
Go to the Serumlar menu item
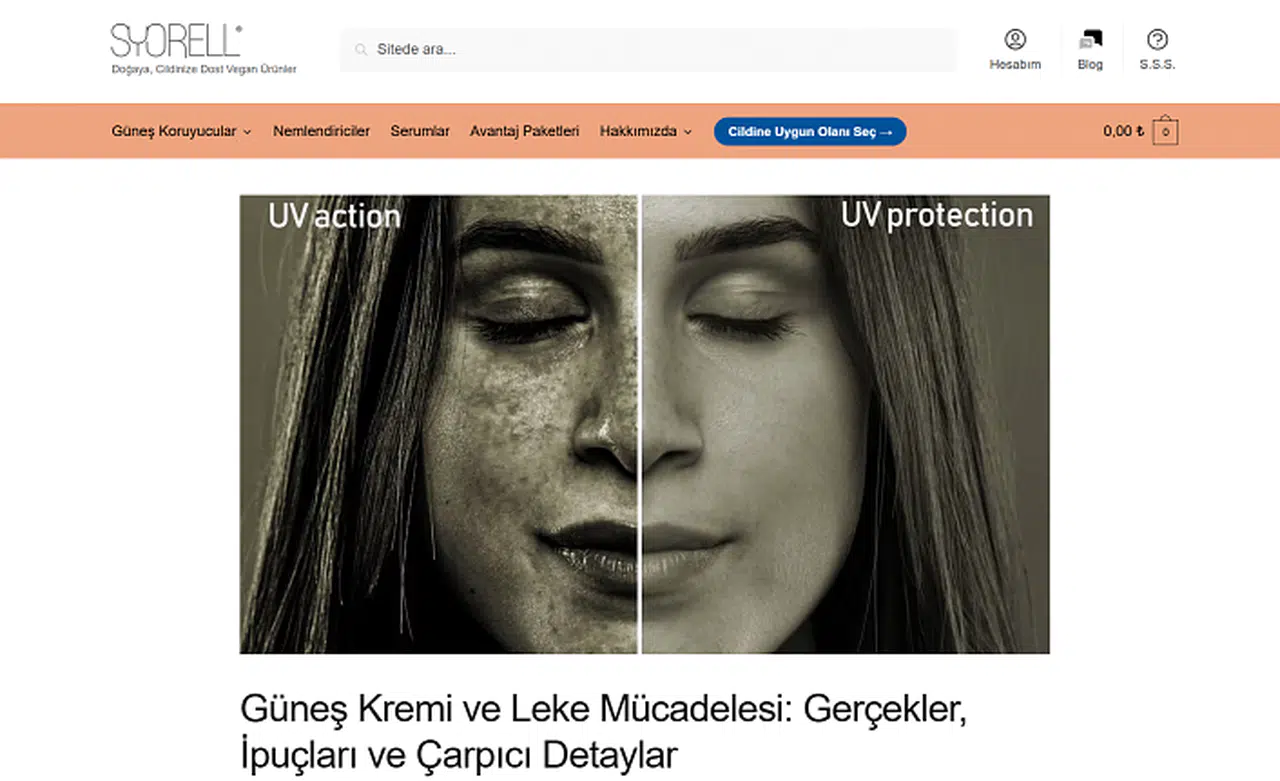(x=420, y=131)
